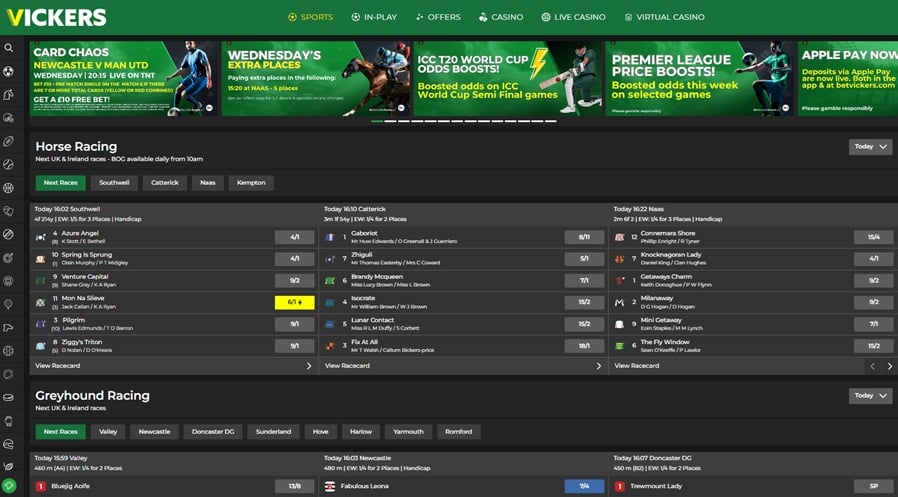
Task: Select the Naas meeting filter
Action: [x=208, y=183]
